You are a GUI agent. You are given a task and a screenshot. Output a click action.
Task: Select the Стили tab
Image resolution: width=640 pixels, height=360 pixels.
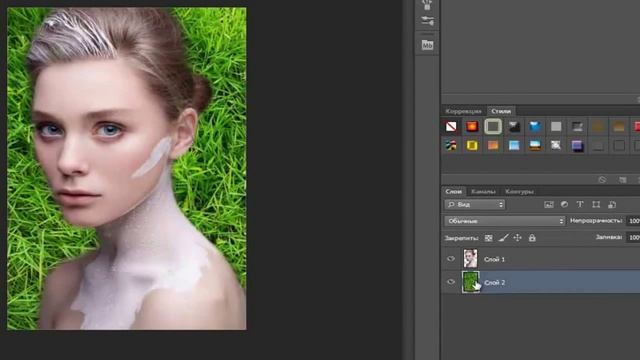click(x=501, y=111)
